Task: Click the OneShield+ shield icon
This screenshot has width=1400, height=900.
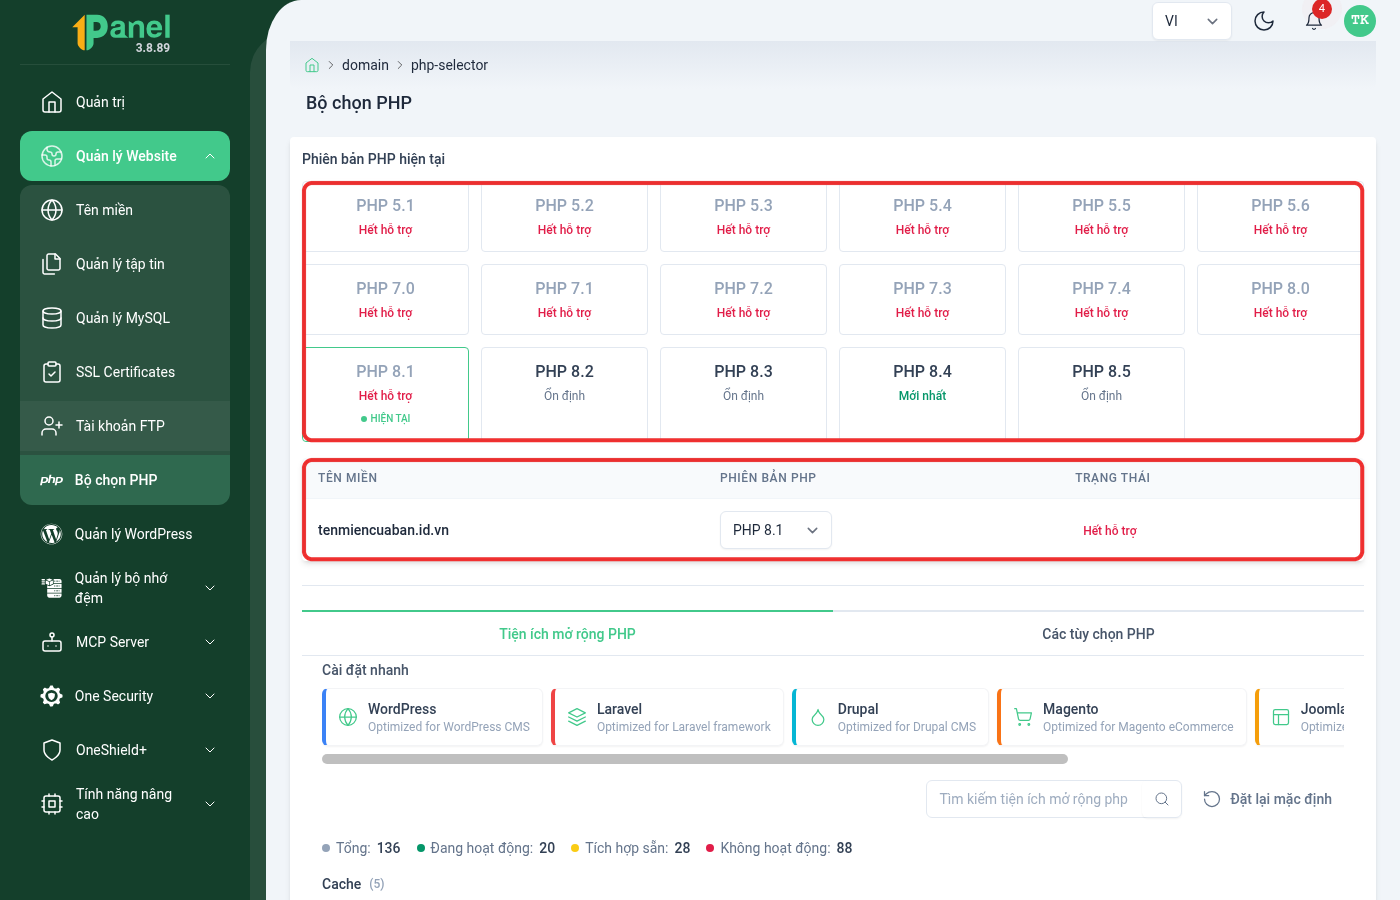Action: tap(52, 750)
